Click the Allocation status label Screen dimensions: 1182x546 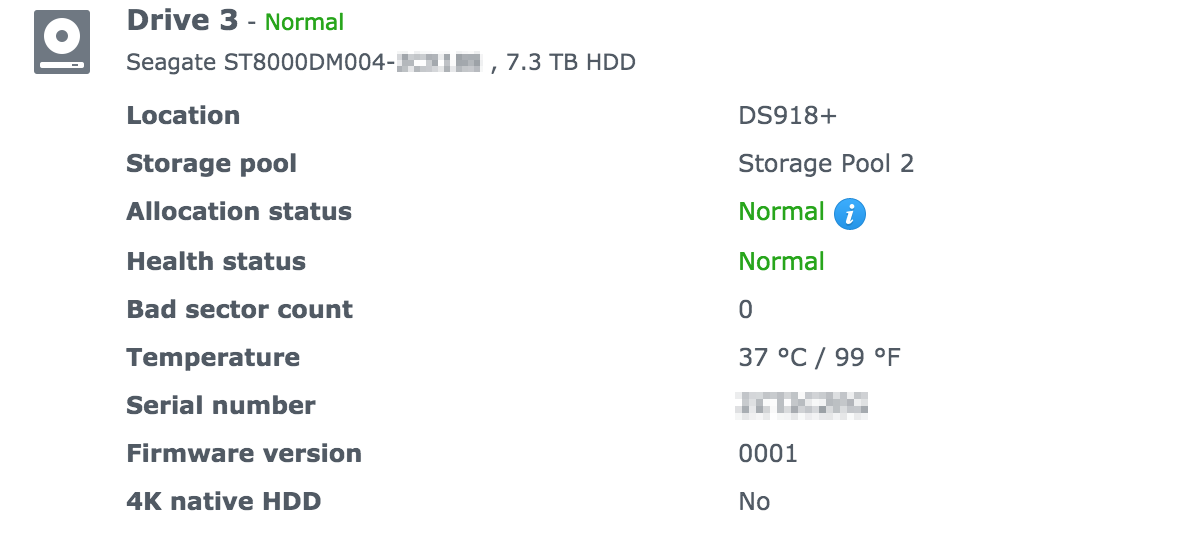pos(239,212)
